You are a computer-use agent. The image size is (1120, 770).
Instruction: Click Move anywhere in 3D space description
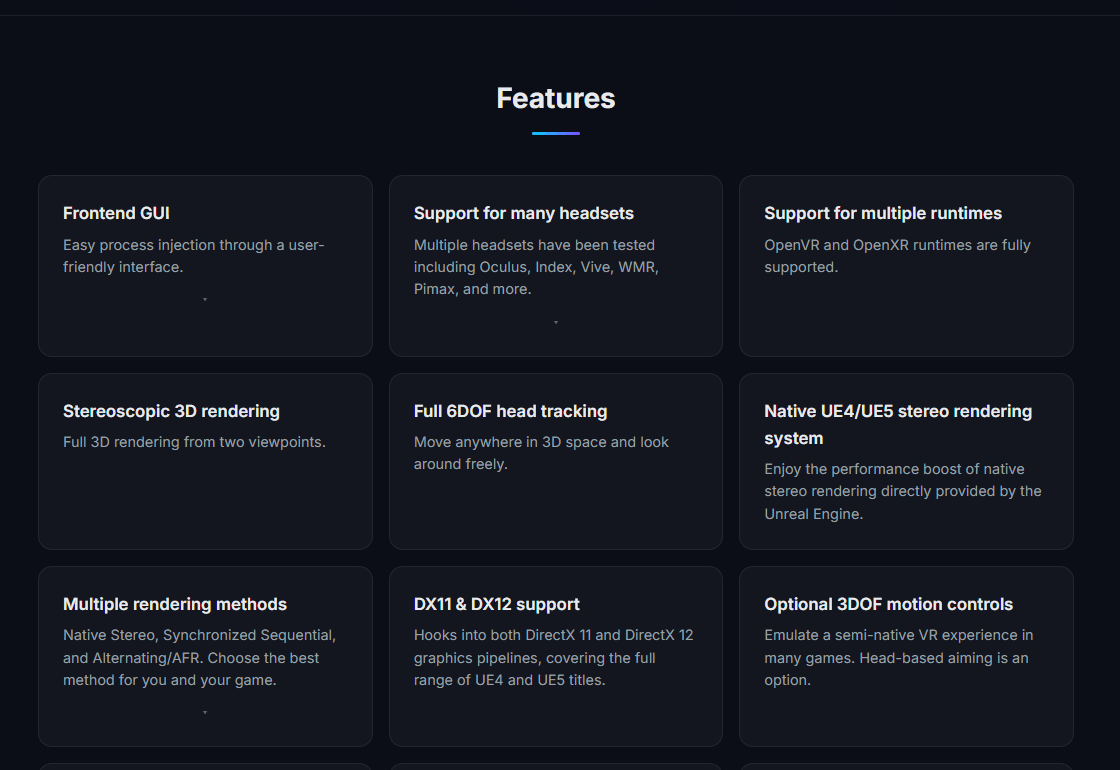541,453
